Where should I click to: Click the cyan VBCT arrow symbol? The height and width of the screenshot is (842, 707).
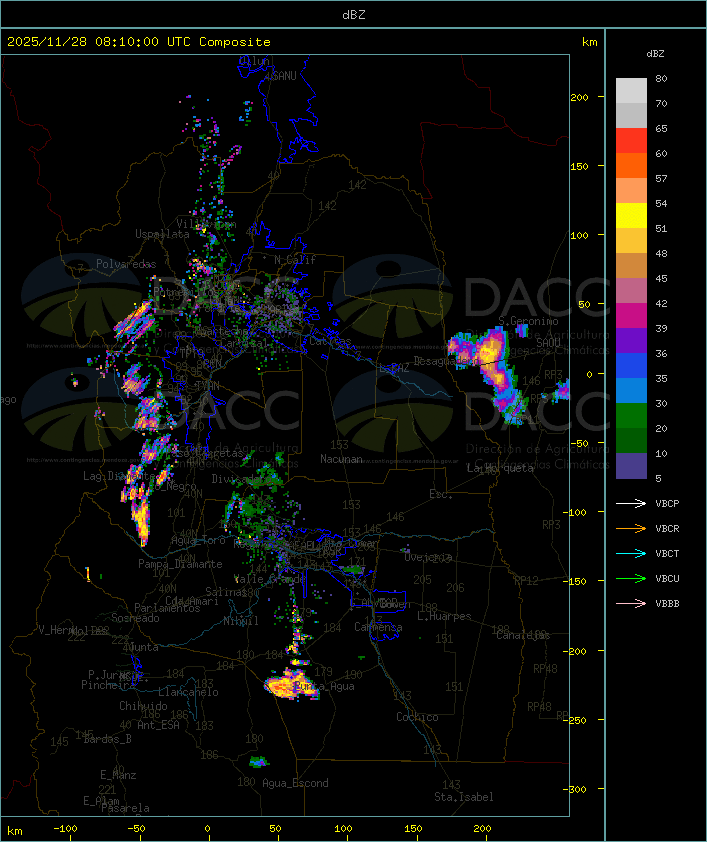631,553
